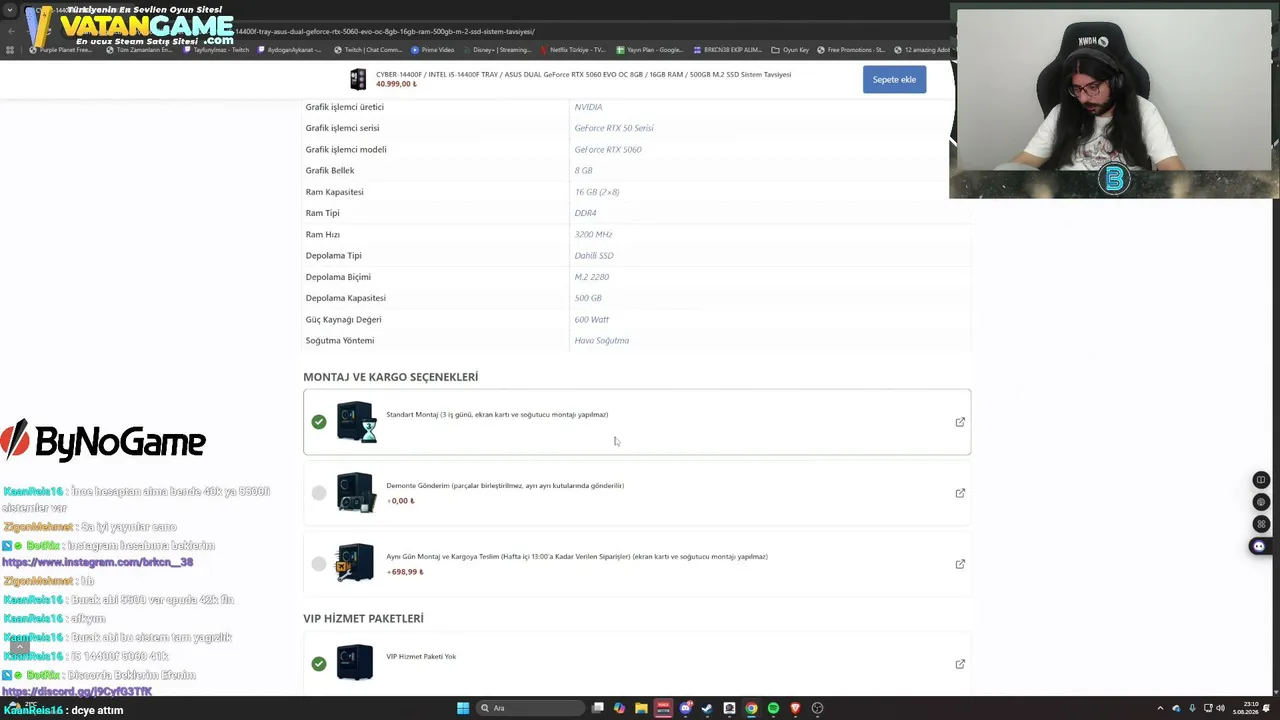Viewport: 1280px width, 720px height.
Task: Open the volume control in system tray
Action: pyautogui.click(x=1221, y=708)
